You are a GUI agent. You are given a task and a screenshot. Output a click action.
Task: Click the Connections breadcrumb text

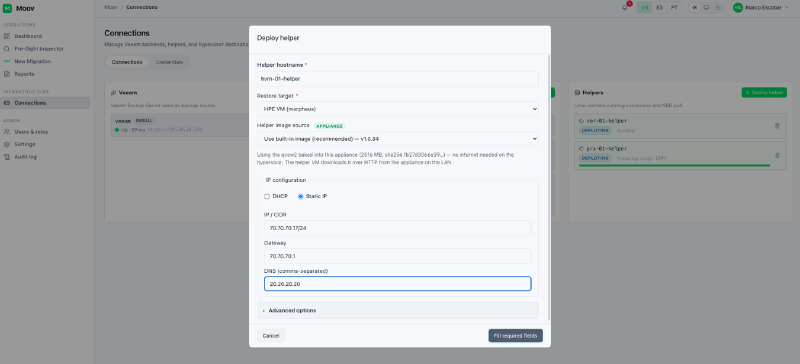(141, 8)
